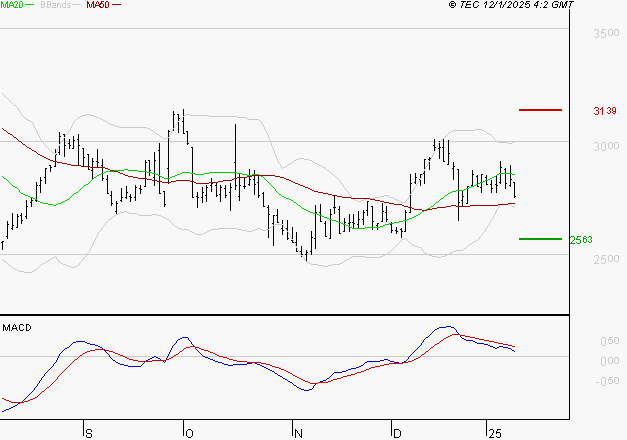The width and height of the screenshot is (627, 440).
Task: Click the MA20 legend label
Action: point(12,6)
